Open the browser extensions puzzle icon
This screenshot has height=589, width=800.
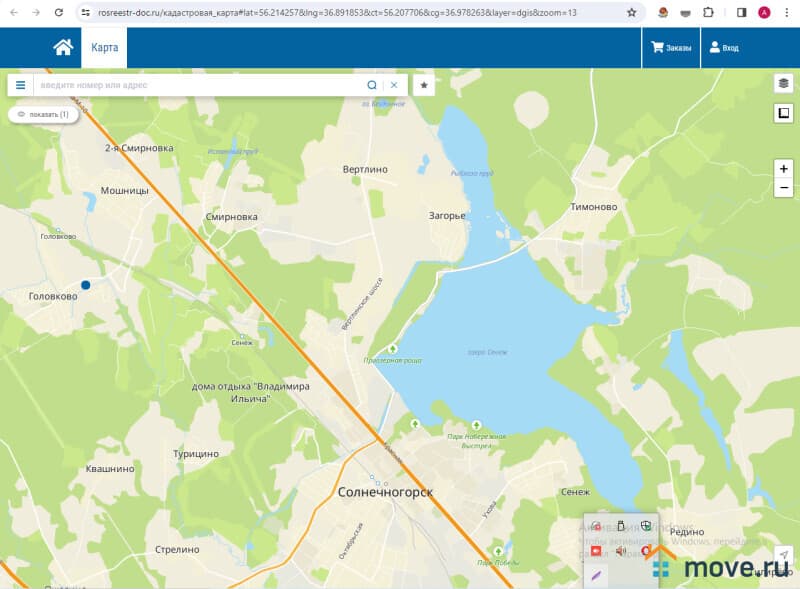point(708,13)
